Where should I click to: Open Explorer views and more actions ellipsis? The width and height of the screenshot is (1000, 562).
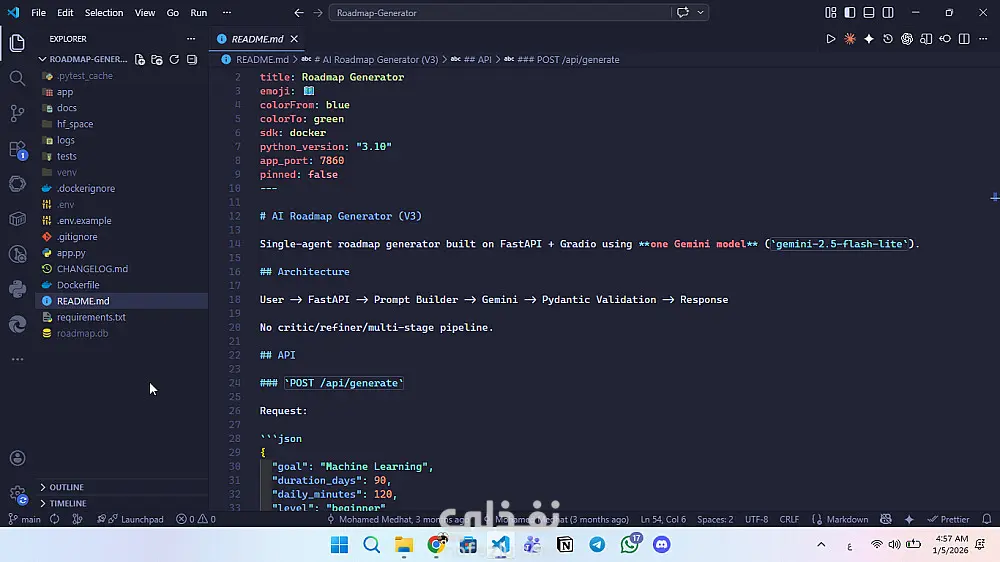191,39
